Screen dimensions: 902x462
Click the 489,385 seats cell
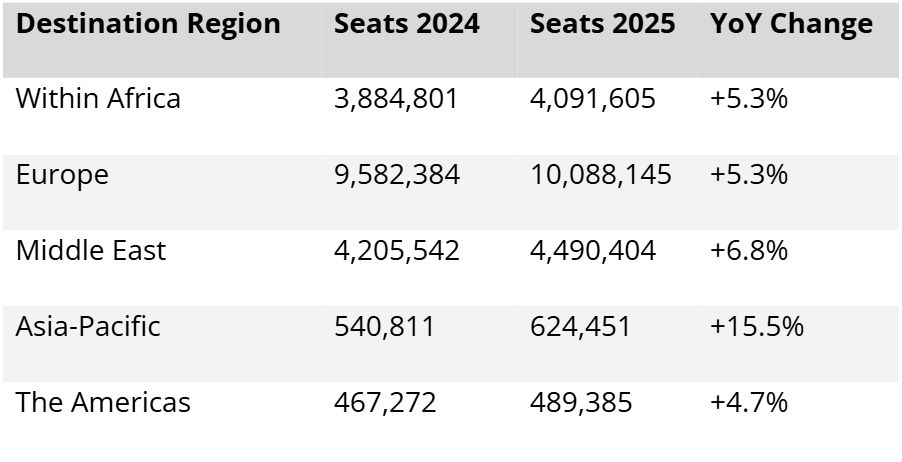coord(581,403)
